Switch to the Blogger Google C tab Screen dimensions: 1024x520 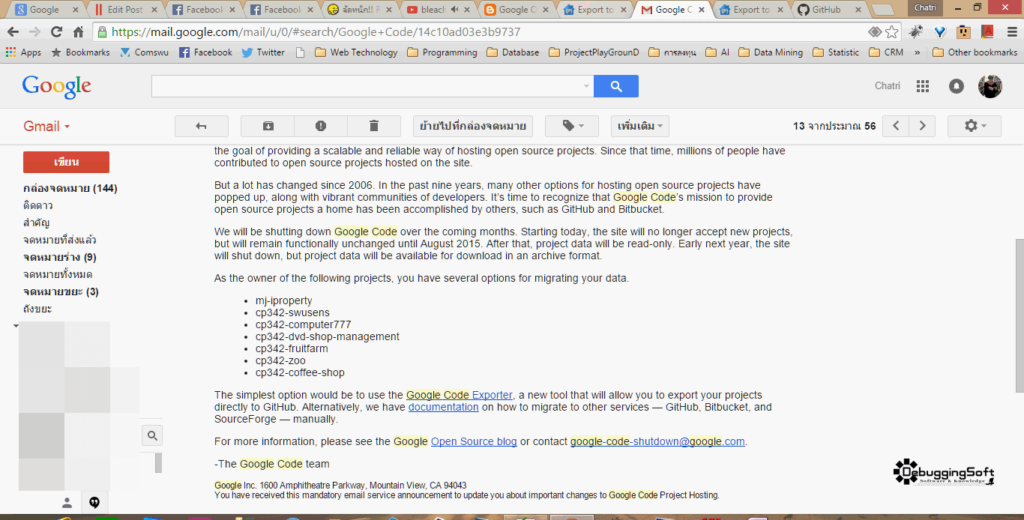(516, 10)
